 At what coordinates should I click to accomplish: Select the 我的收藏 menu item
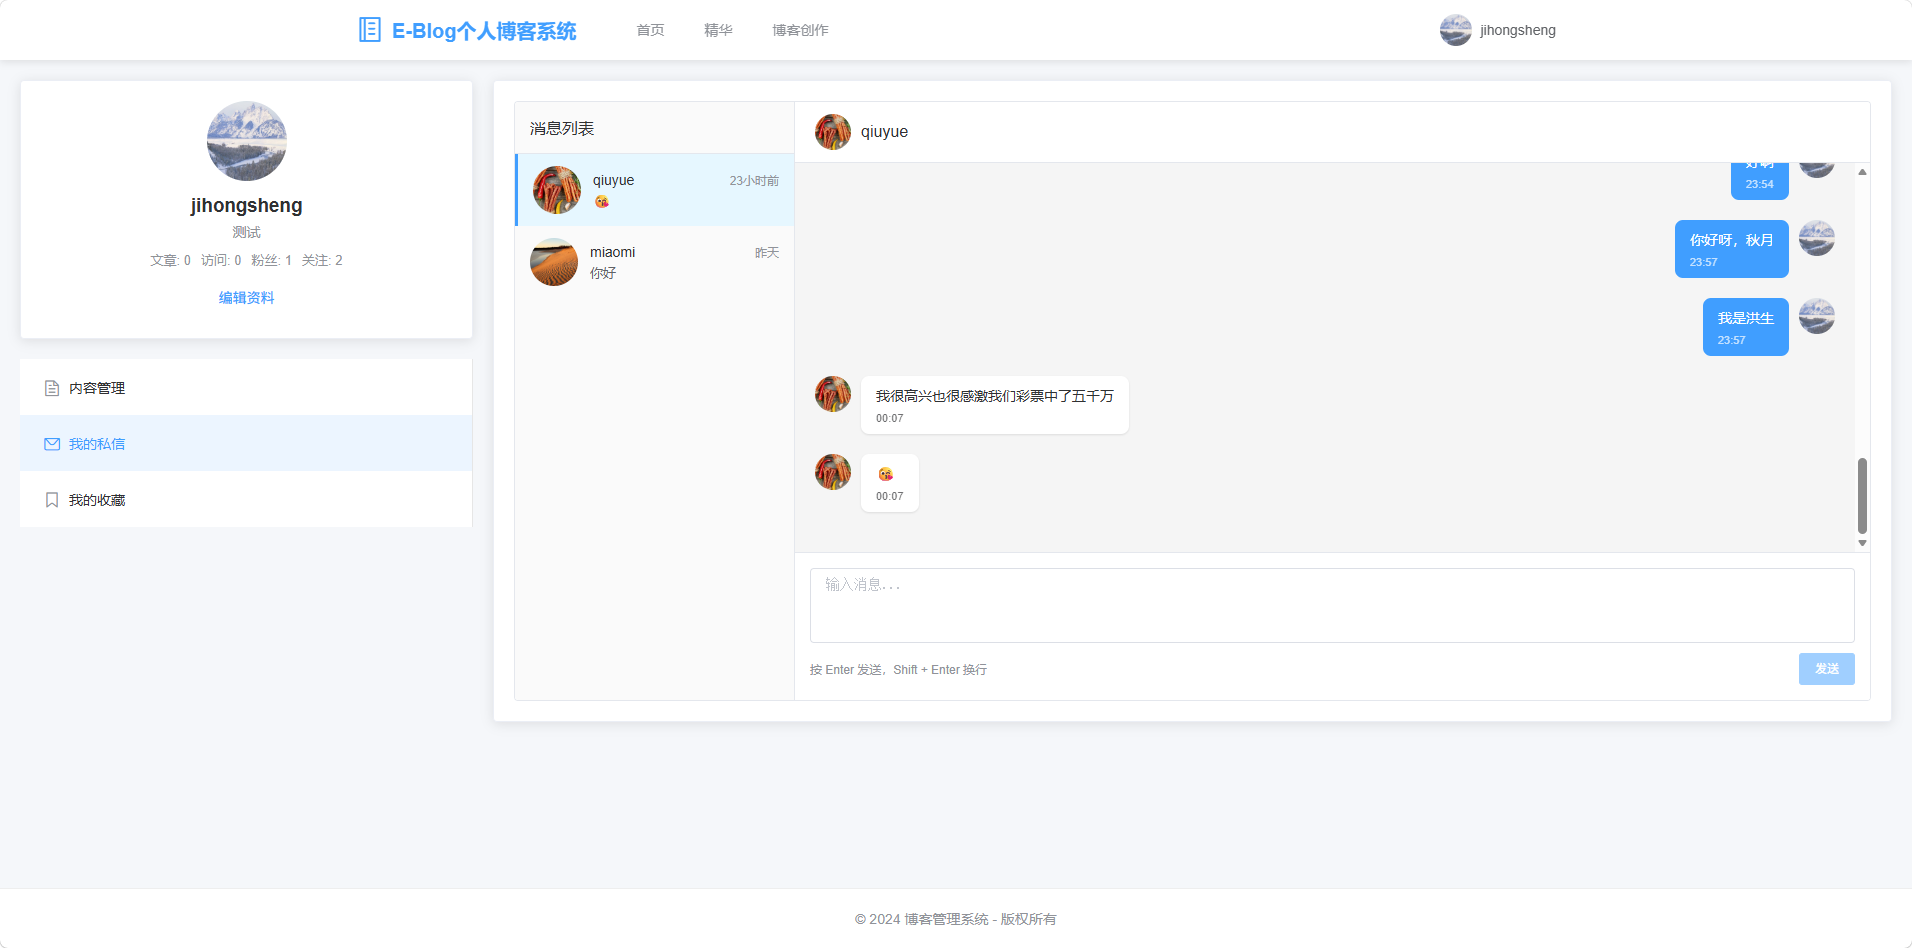coord(246,500)
